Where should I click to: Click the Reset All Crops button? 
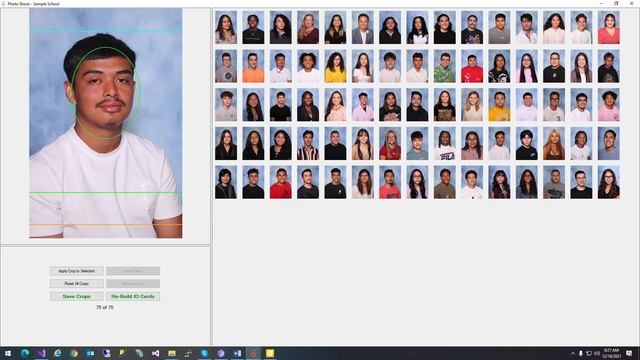[x=77, y=284]
